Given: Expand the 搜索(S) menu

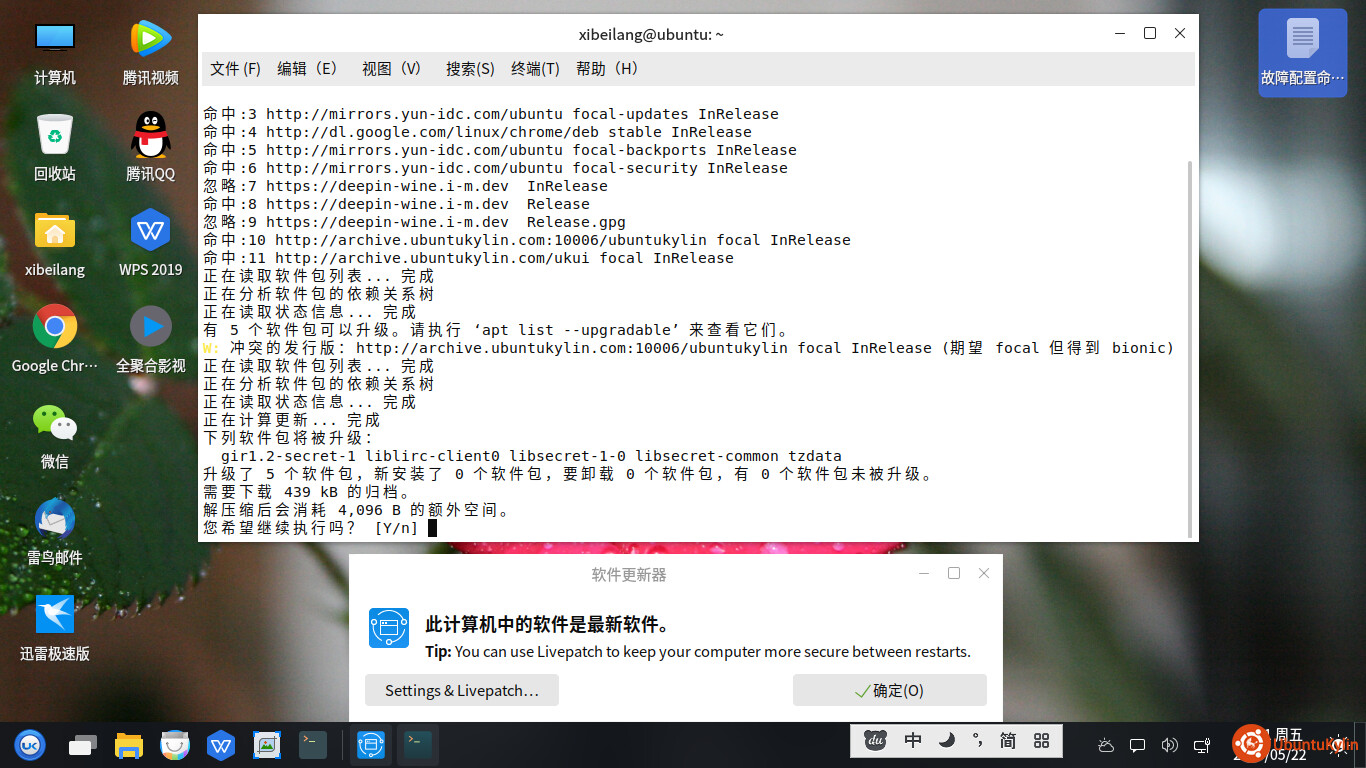Looking at the screenshot, I should 470,69.
